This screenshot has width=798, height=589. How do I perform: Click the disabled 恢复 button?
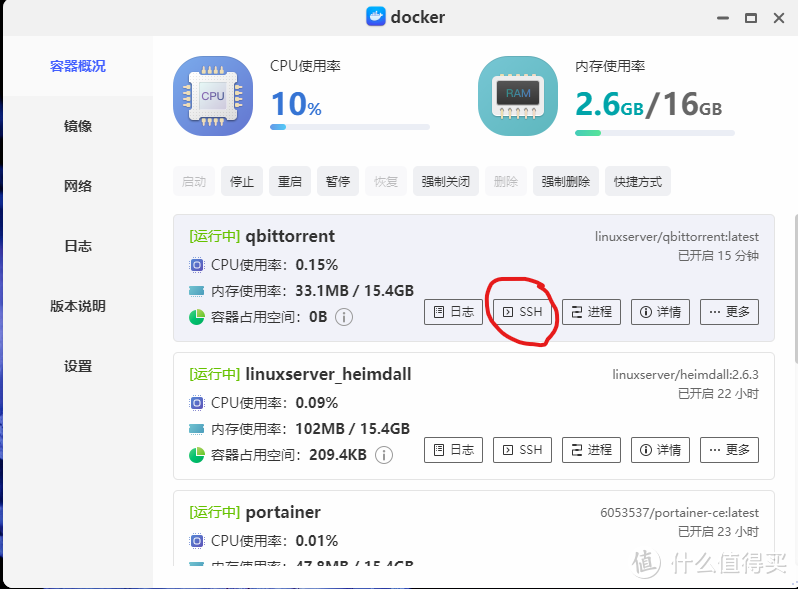[x=386, y=181]
